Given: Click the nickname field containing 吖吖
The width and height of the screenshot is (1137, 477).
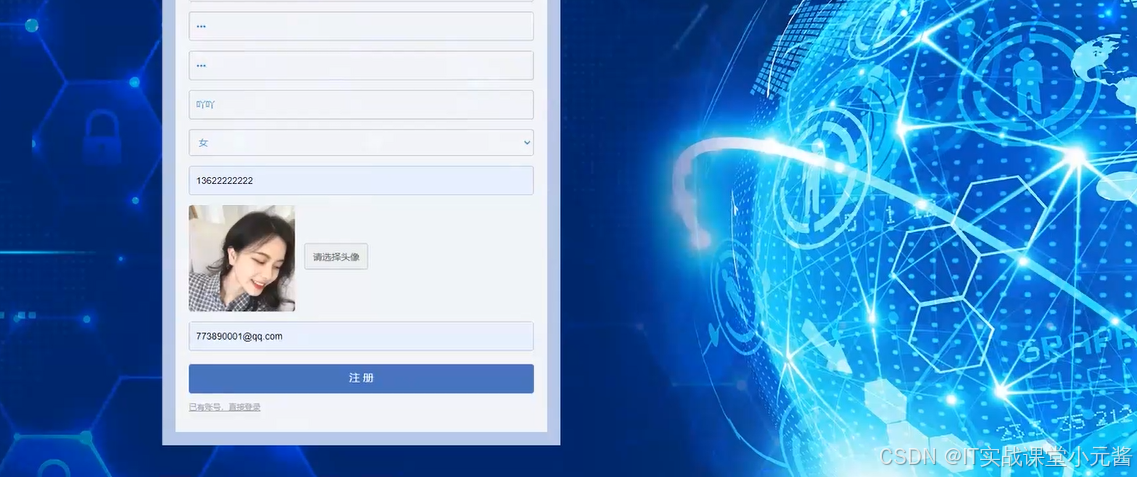Looking at the screenshot, I should (361, 104).
